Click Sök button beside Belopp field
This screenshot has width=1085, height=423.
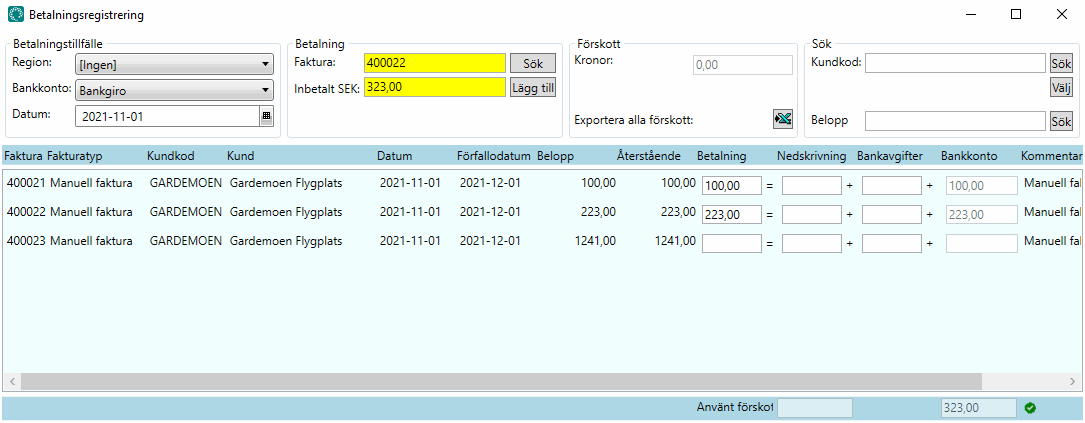[1060, 121]
